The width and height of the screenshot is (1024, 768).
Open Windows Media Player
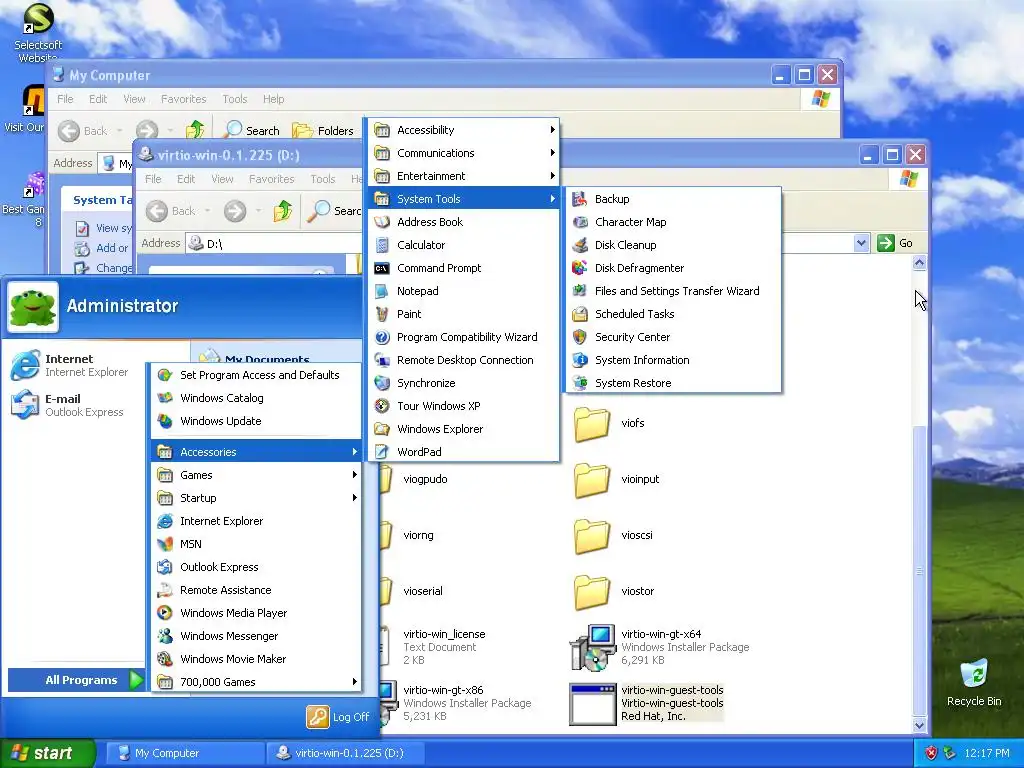tap(257, 613)
